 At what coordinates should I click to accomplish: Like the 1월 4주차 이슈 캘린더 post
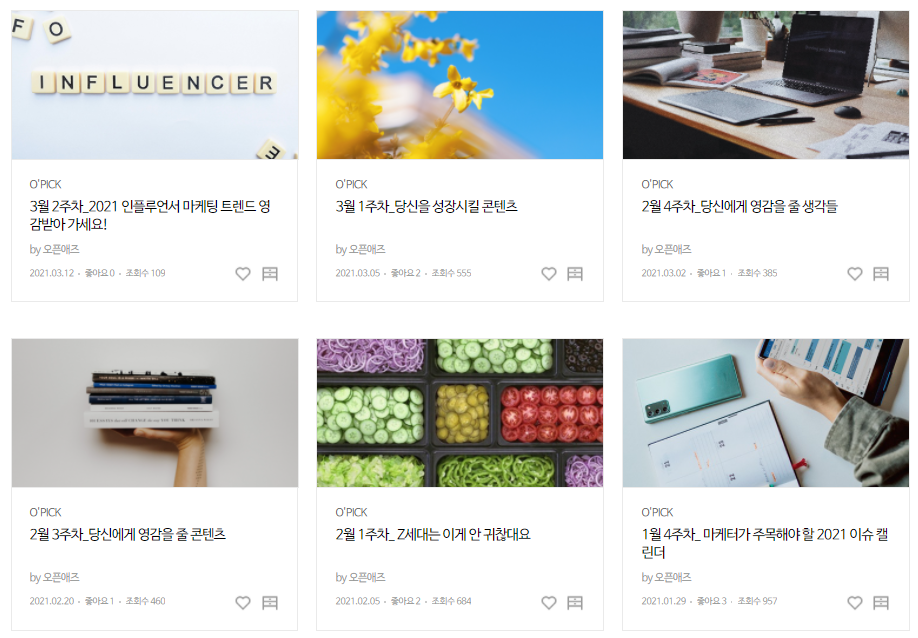[x=855, y=602]
